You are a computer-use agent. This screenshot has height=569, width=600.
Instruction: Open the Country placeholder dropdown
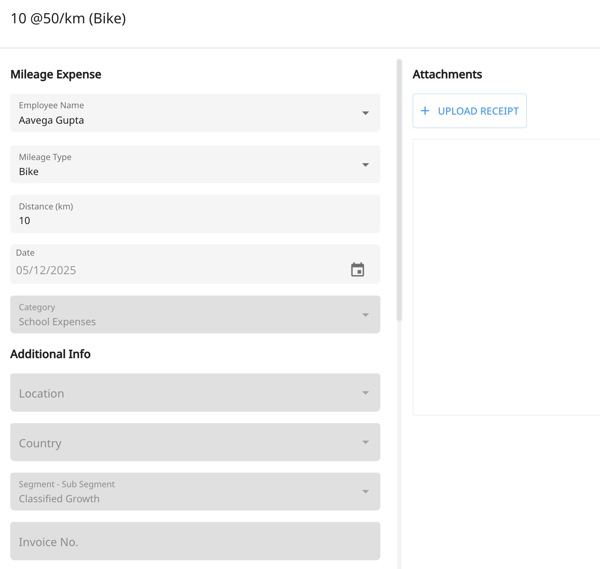(x=180, y=442)
